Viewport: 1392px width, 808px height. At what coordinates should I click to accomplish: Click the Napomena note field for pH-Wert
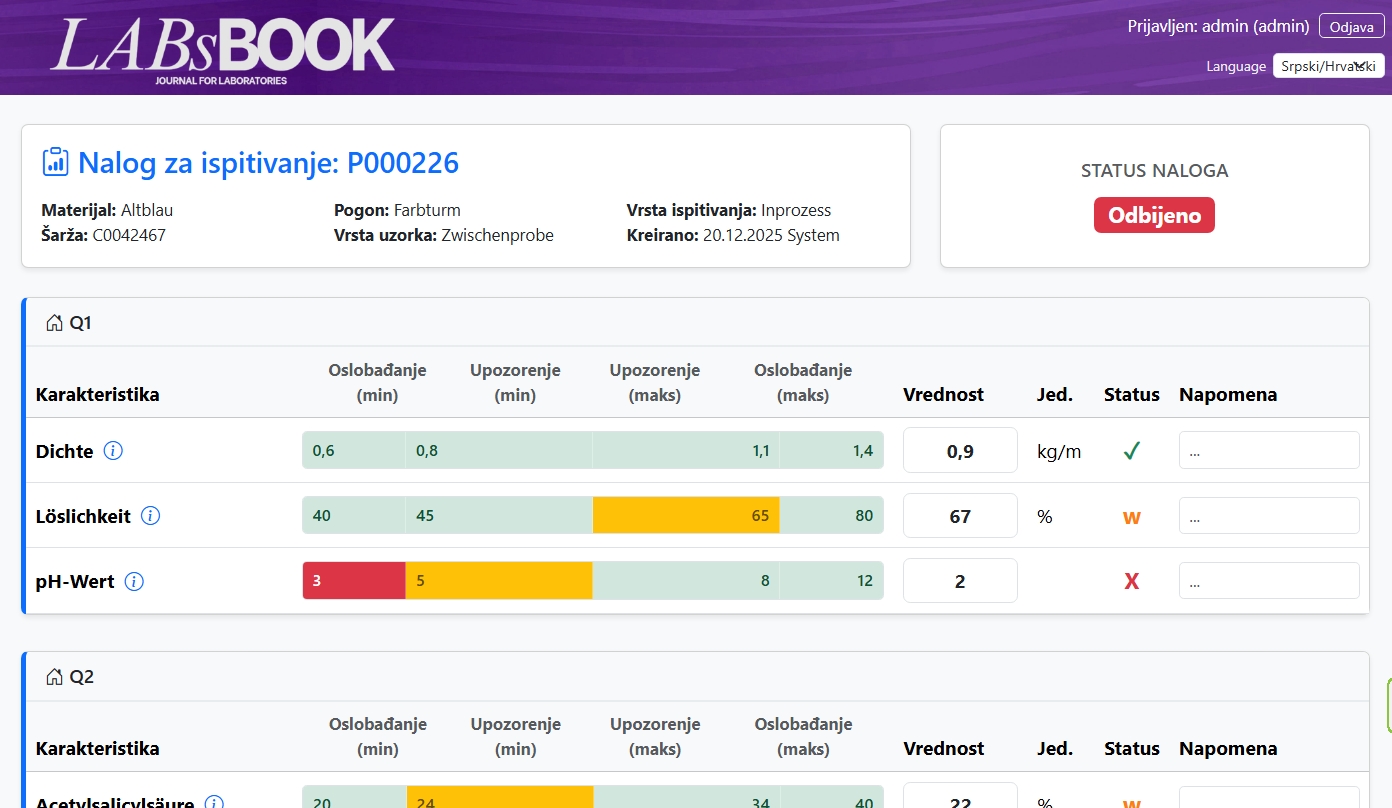pos(1269,581)
